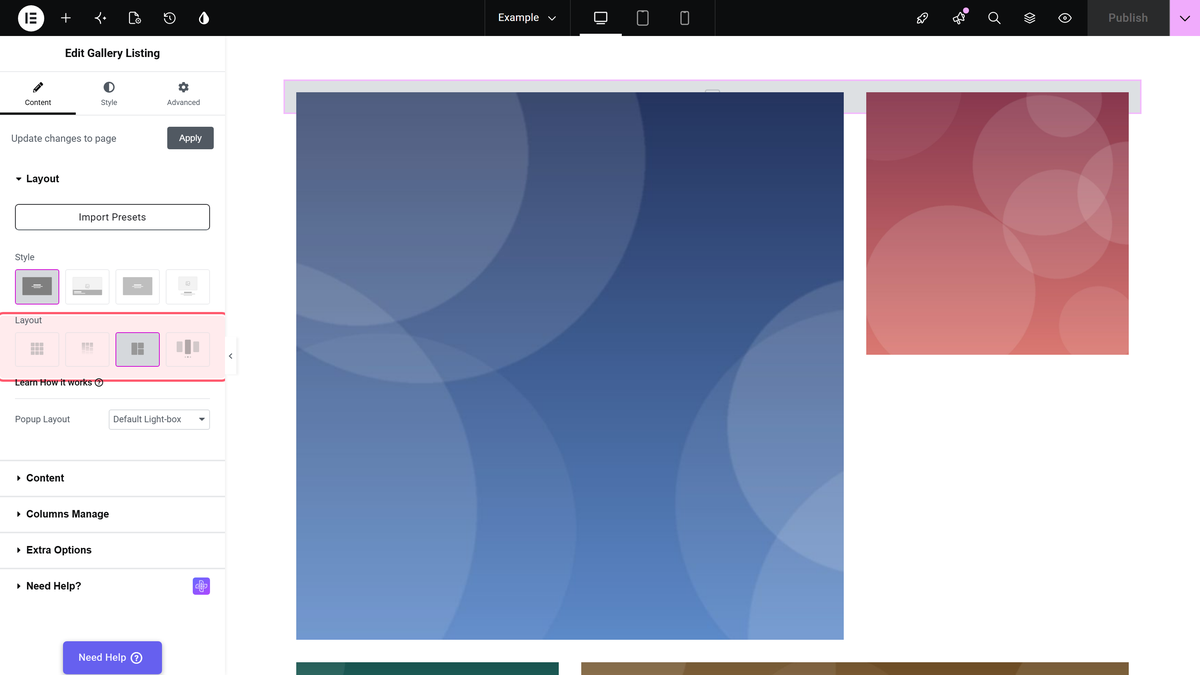Select the second gallery Style option
1200x675 pixels.
87,287
